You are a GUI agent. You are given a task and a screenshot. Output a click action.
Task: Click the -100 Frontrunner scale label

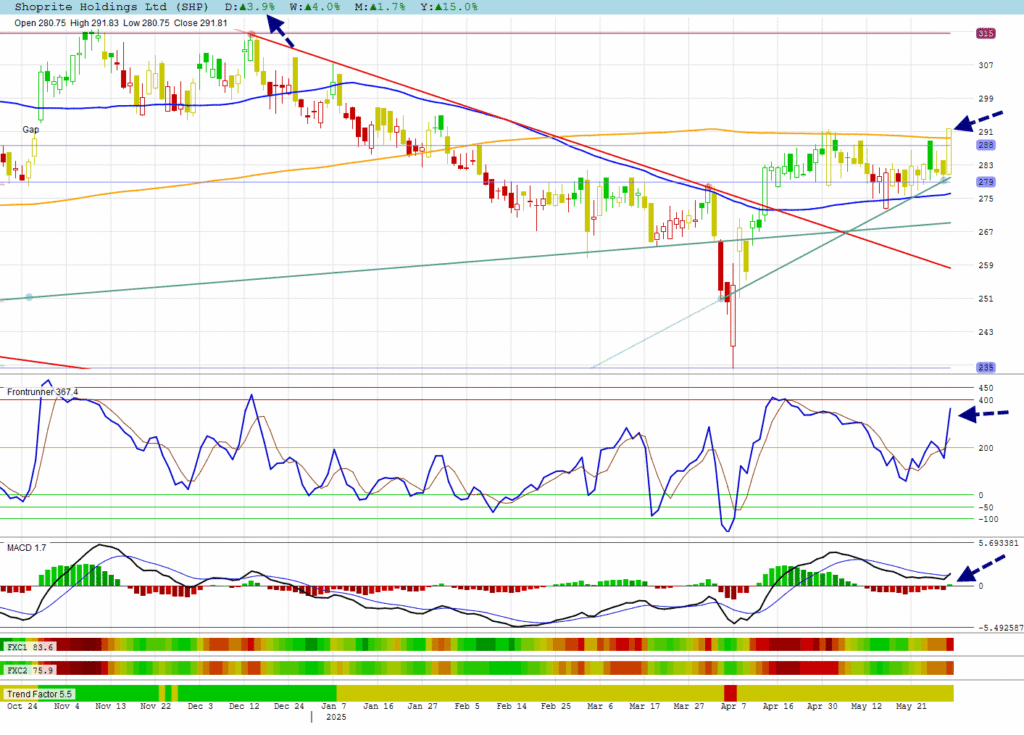tap(988, 519)
